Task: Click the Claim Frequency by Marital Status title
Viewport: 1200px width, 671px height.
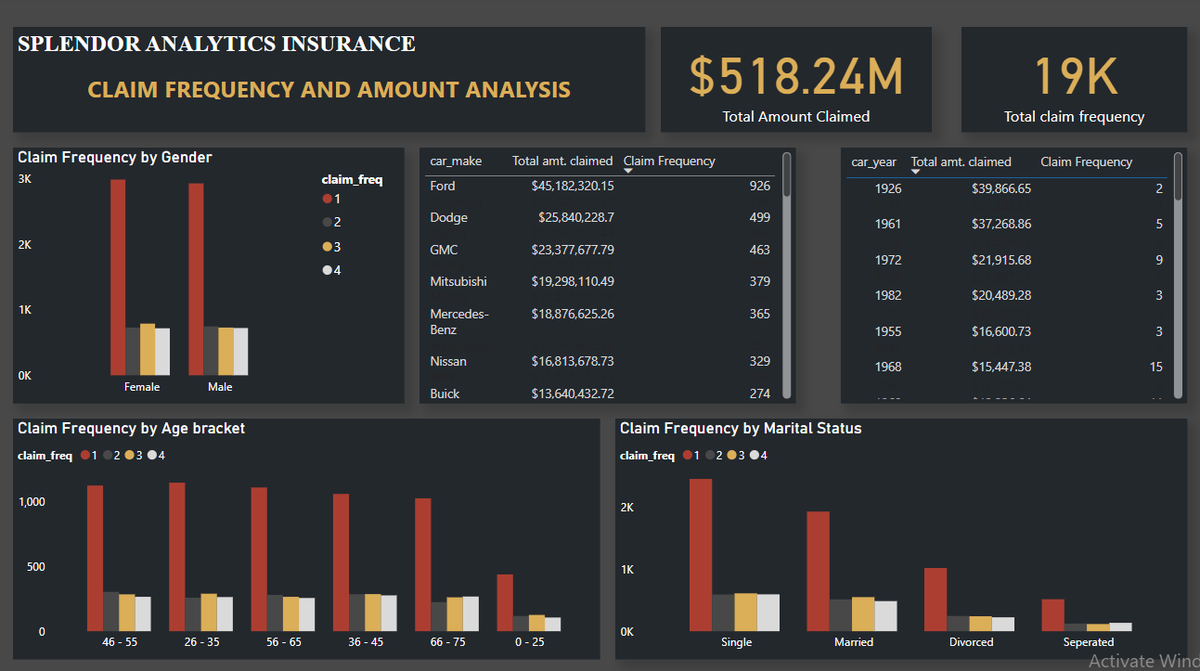Action: (741, 429)
